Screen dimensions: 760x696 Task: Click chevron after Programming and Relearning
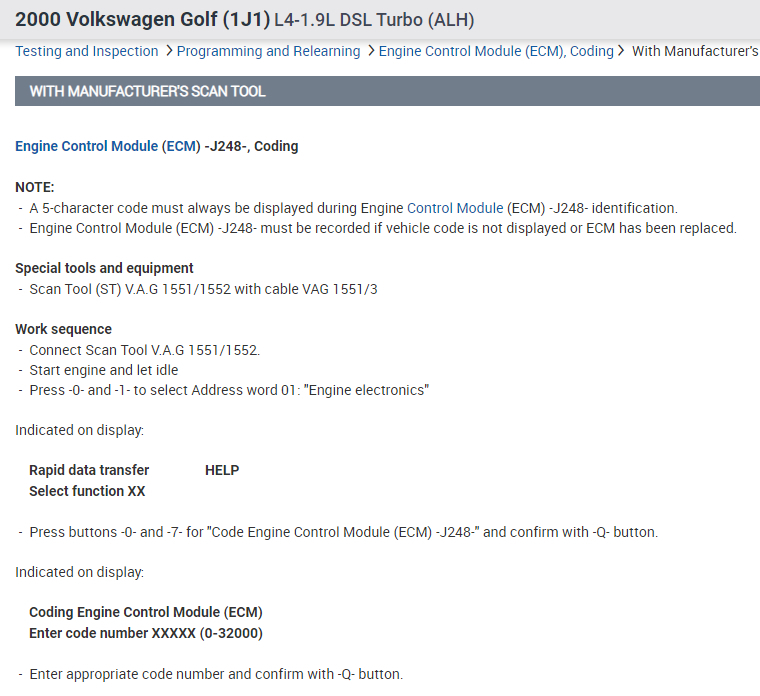point(371,50)
